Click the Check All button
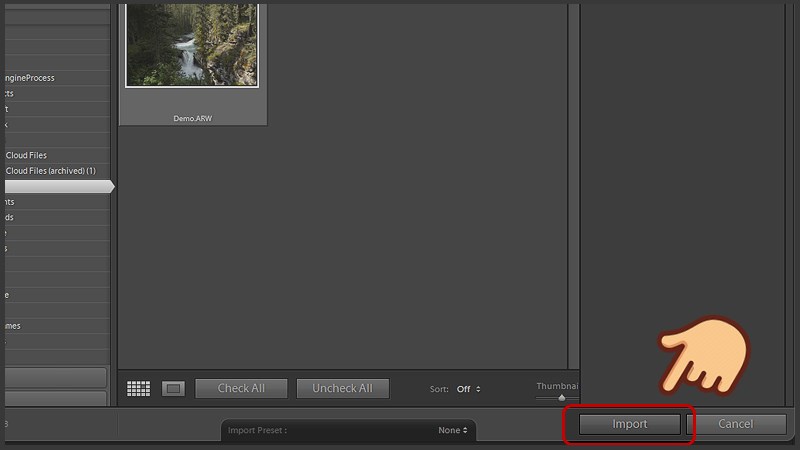 (241, 388)
